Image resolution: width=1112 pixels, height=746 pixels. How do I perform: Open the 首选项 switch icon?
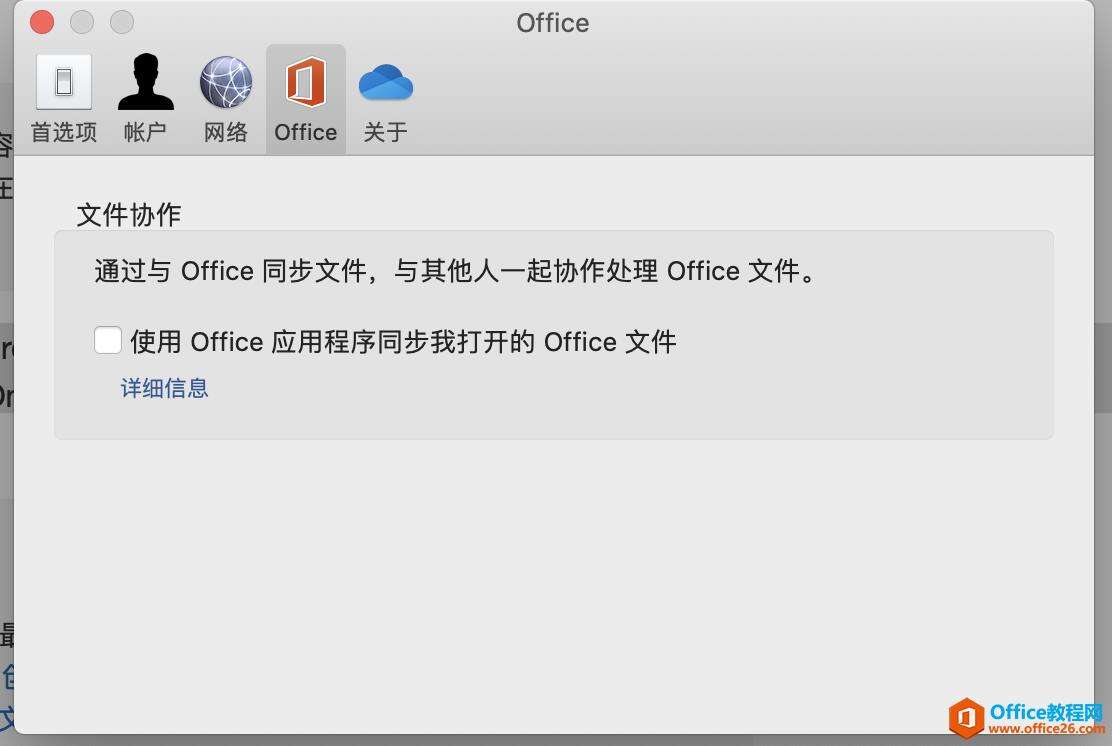click(64, 82)
